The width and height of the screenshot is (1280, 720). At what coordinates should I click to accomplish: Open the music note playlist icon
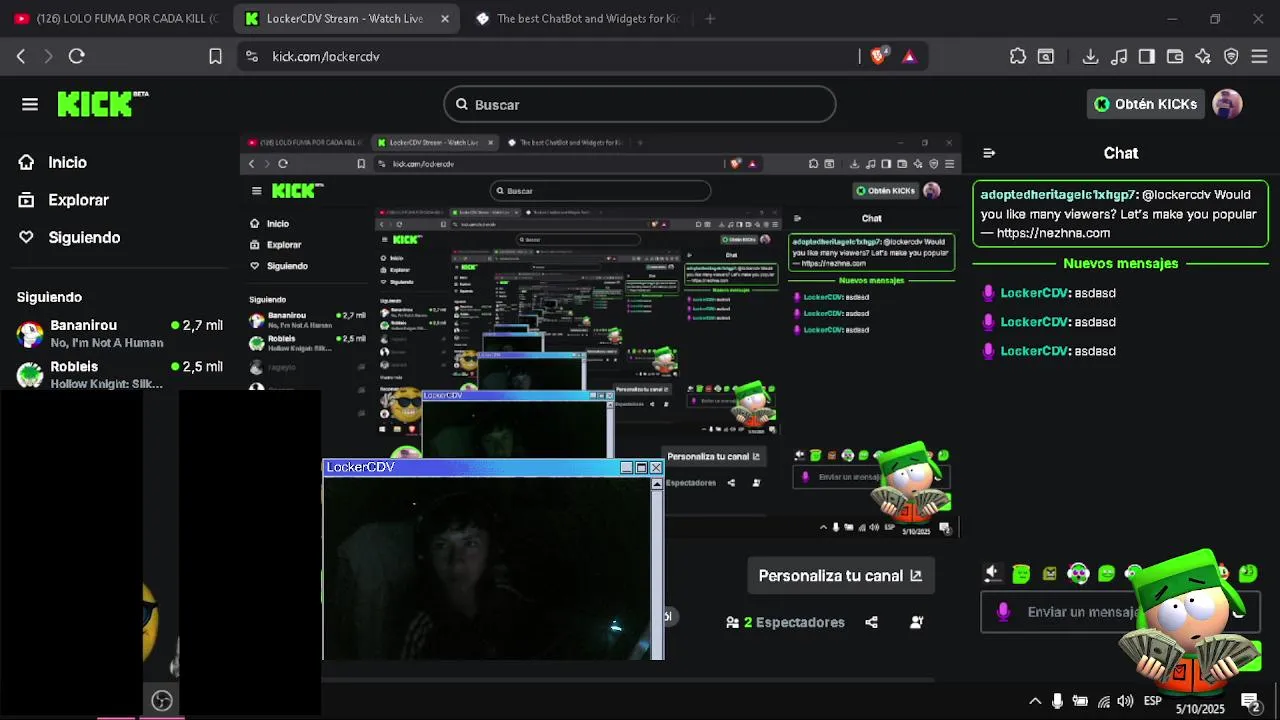tap(1119, 57)
